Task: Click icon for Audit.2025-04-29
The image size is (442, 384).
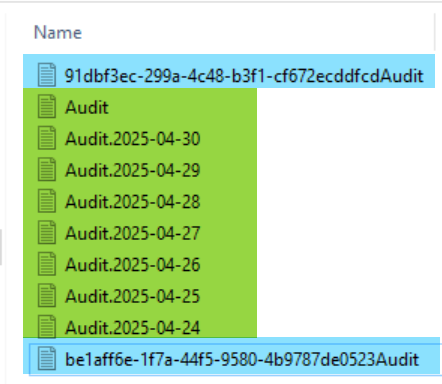Action: [46, 169]
